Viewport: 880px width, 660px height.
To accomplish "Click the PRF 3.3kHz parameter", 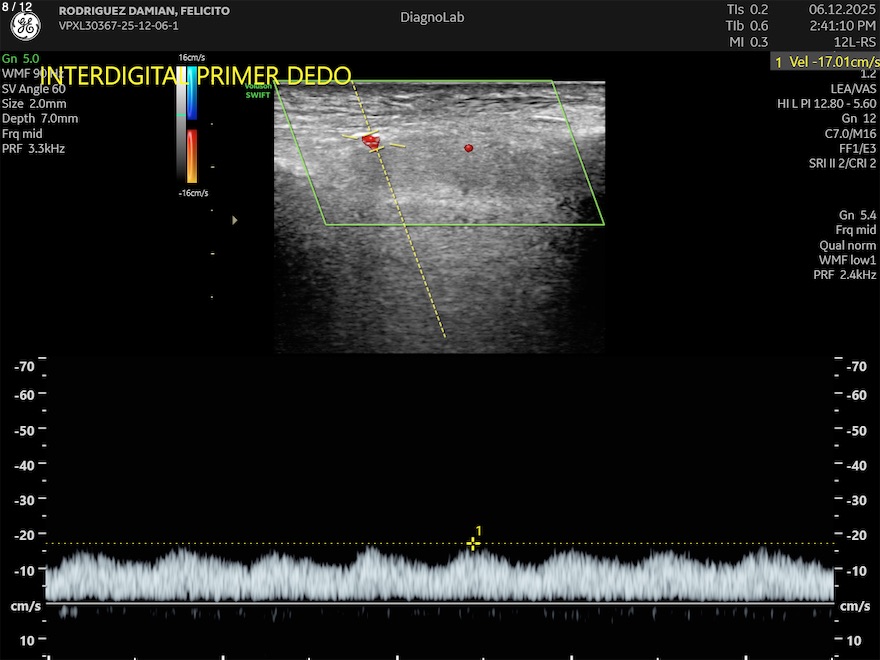I will pos(34,148).
